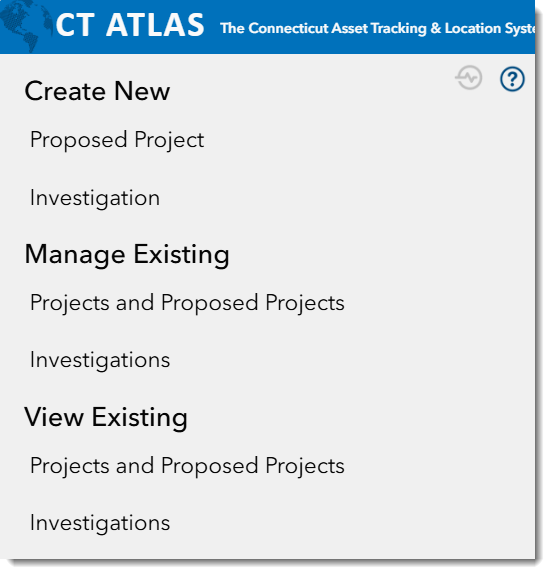The image size is (550, 574).
Task: Select the Create New section heading
Action: 97,91
